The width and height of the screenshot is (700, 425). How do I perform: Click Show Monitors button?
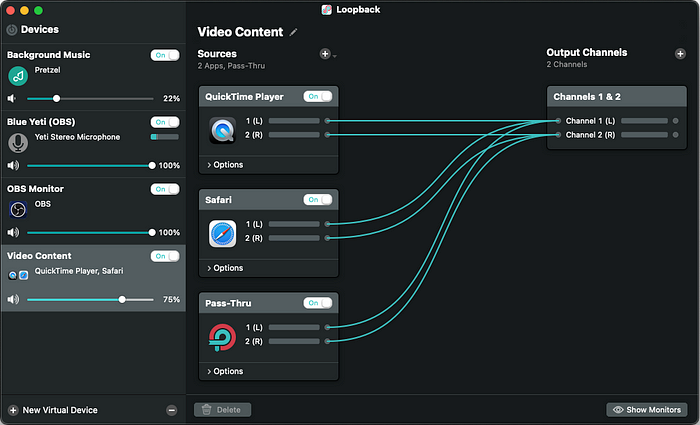tap(646, 410)
